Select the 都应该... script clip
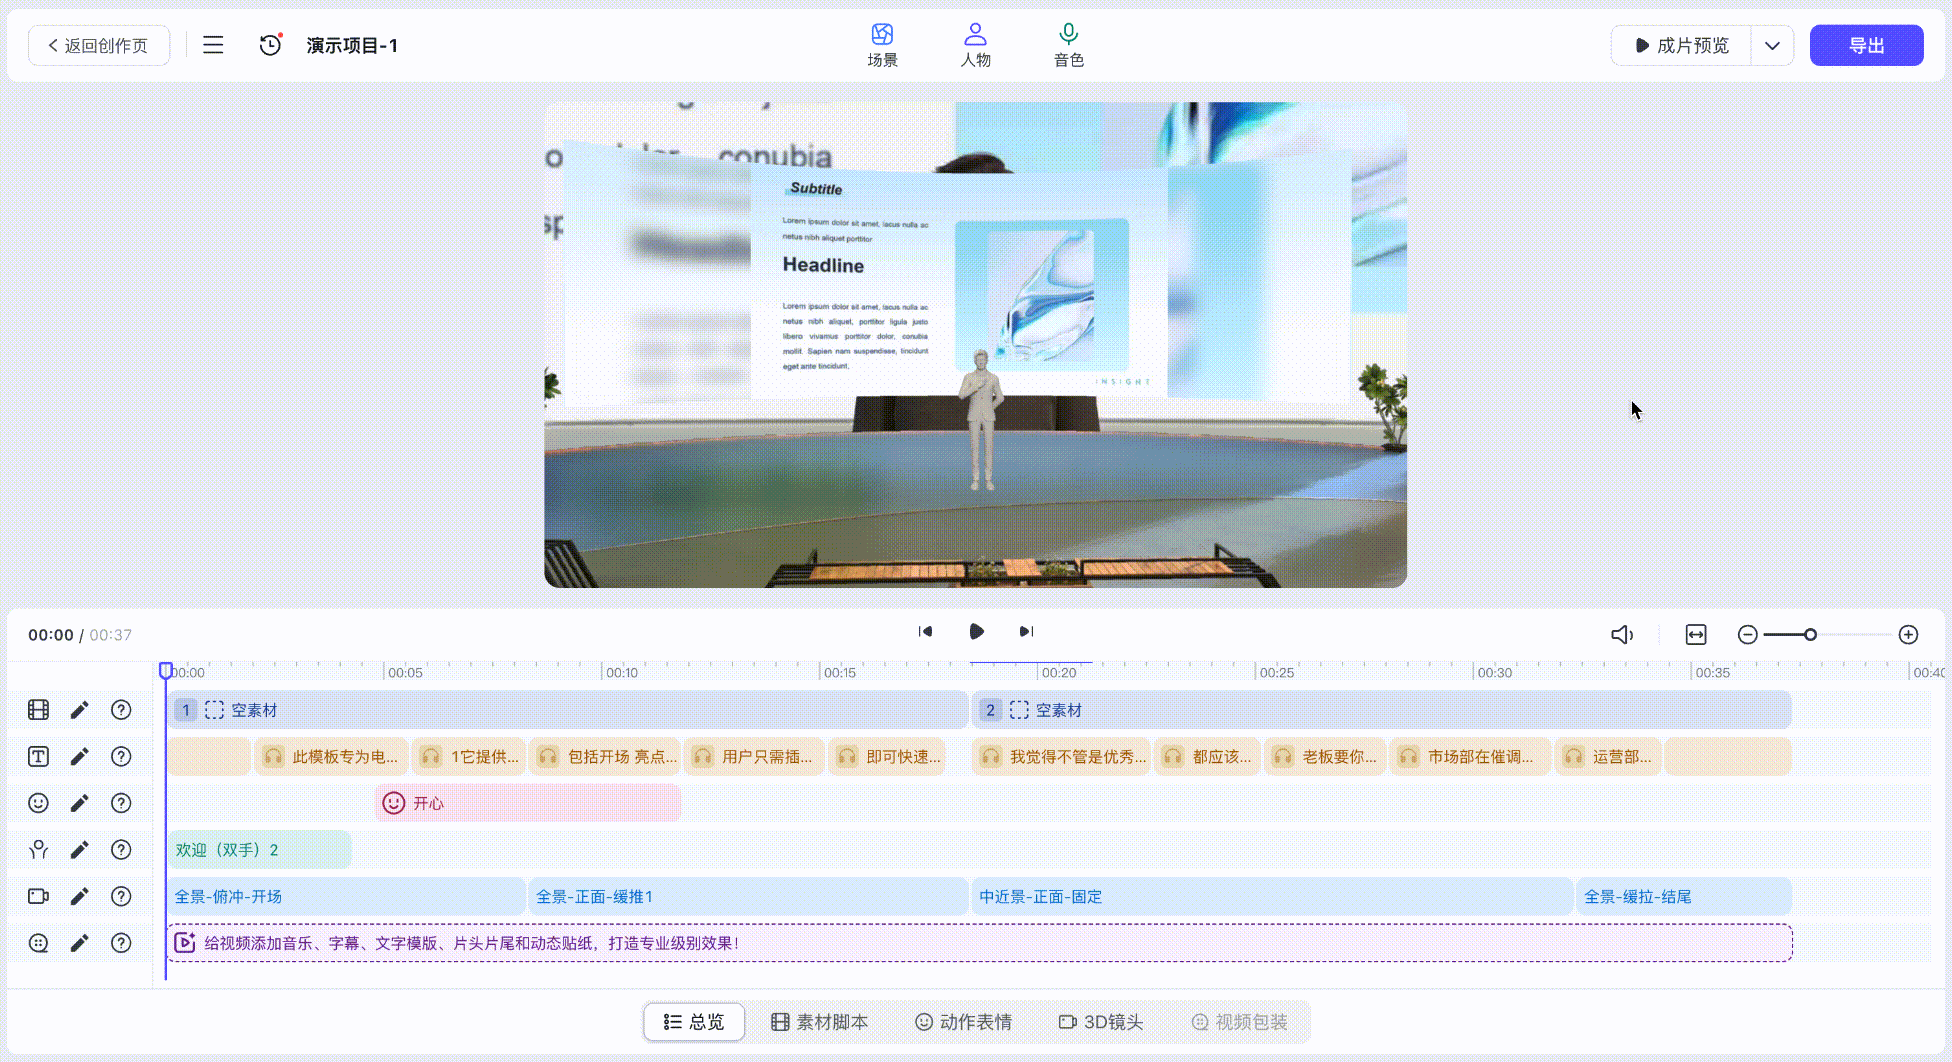This screenshot has width=1952, height=1062. [1208, 757]
